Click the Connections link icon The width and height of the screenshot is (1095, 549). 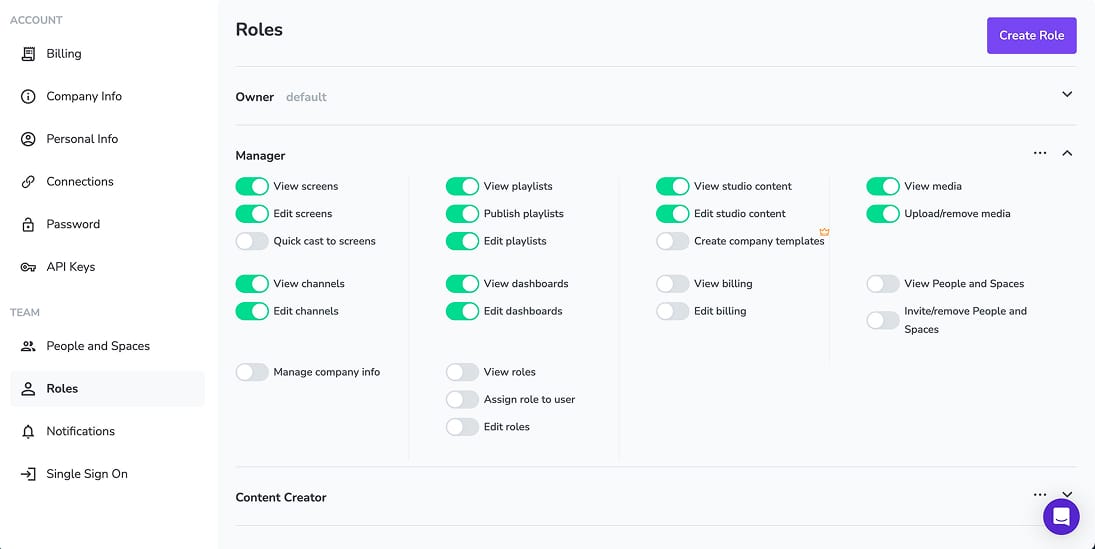coord(28,182)
